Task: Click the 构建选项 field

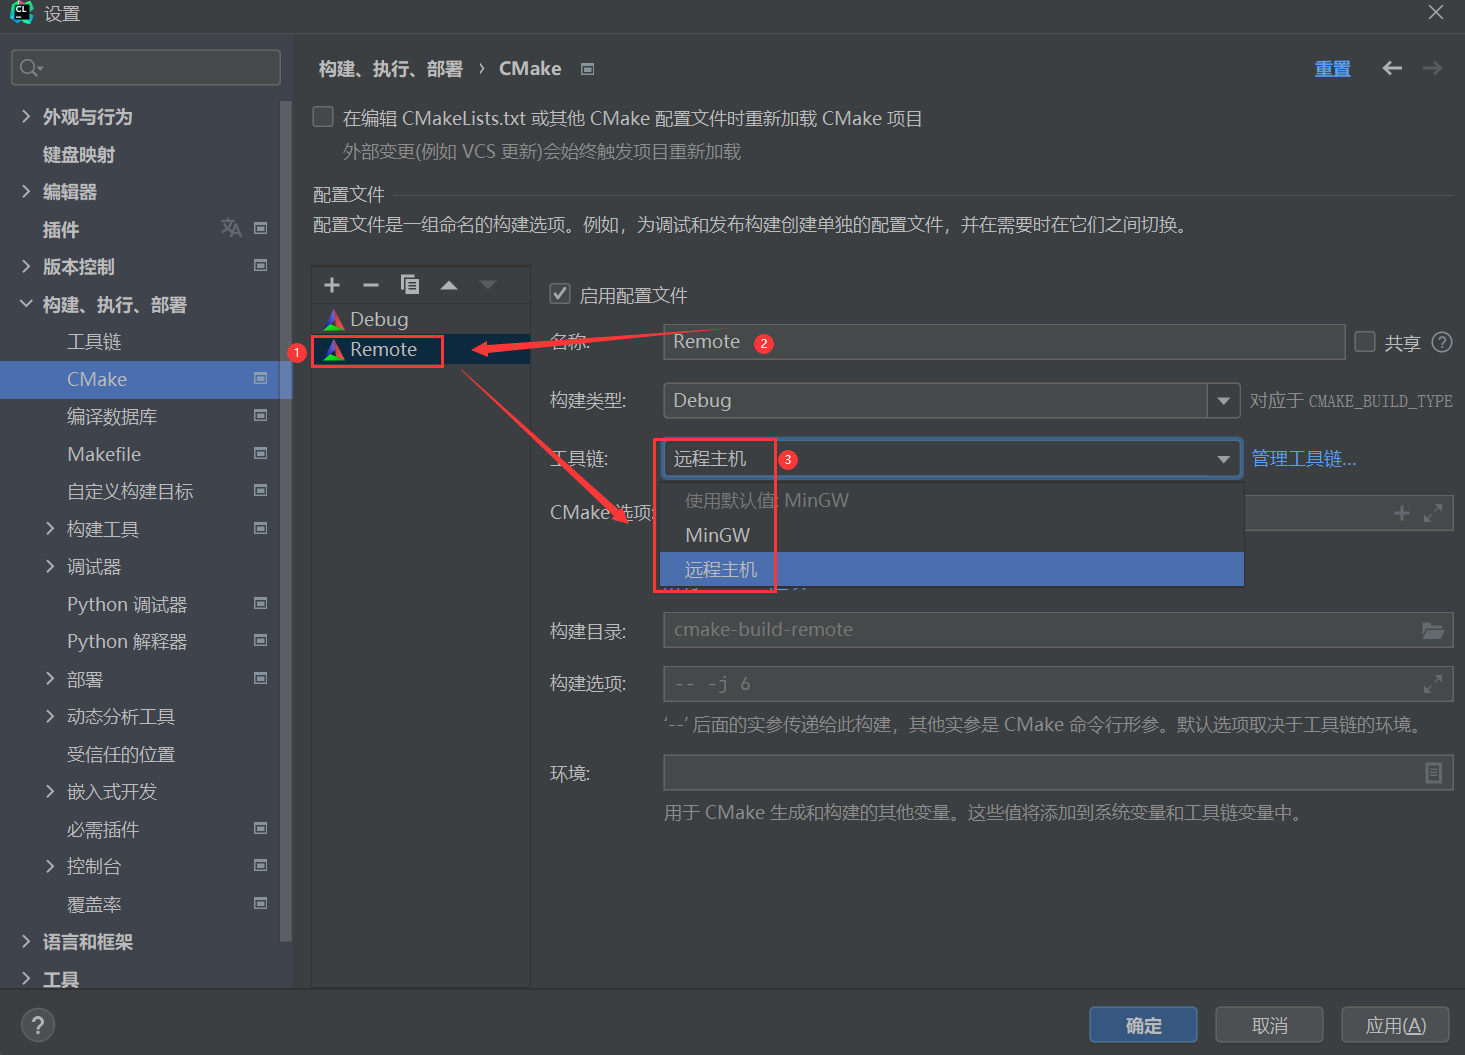Action: click(x=1058, y=684)
